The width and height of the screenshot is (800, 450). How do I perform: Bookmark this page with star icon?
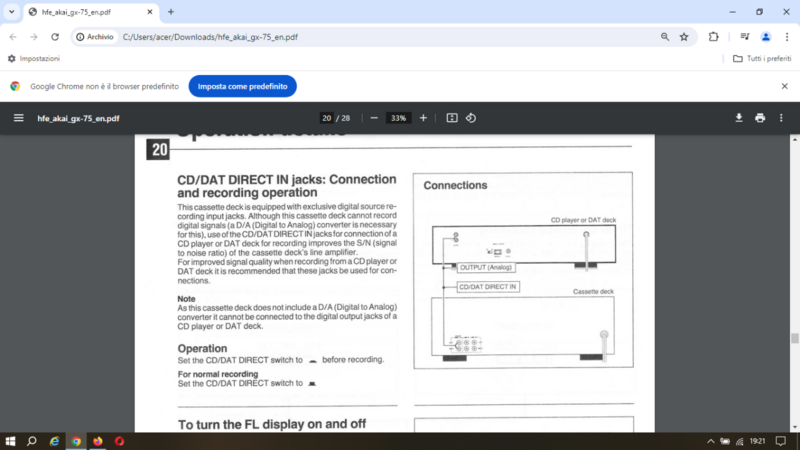[684, 36]
